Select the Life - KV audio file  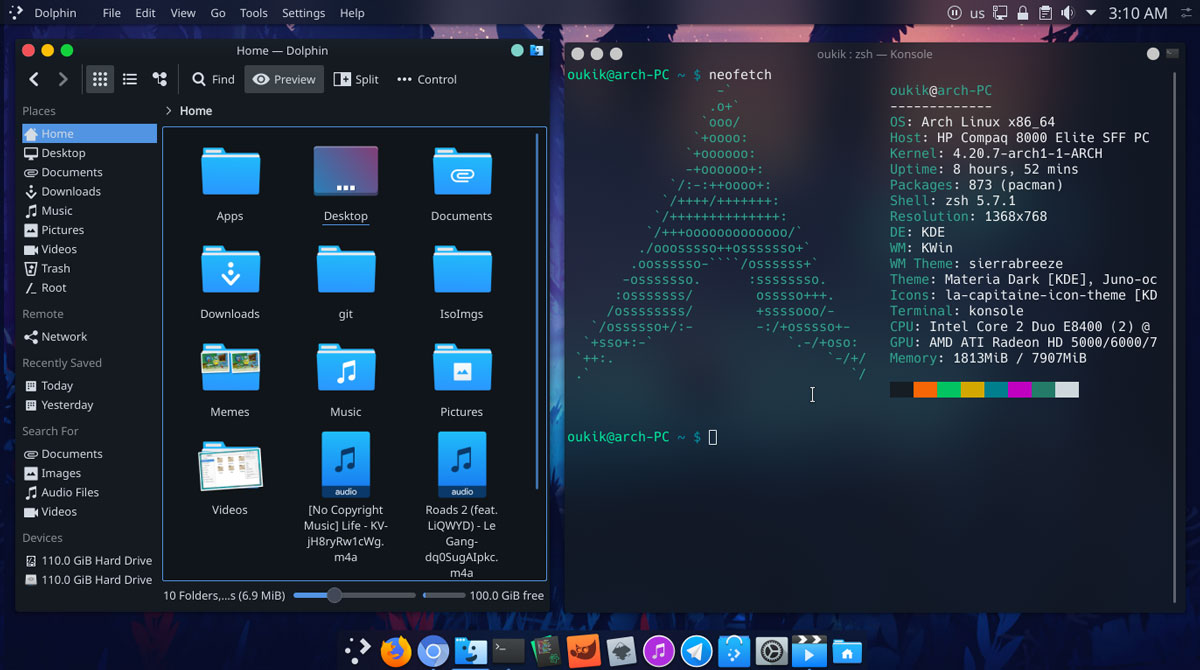(346, 464)
